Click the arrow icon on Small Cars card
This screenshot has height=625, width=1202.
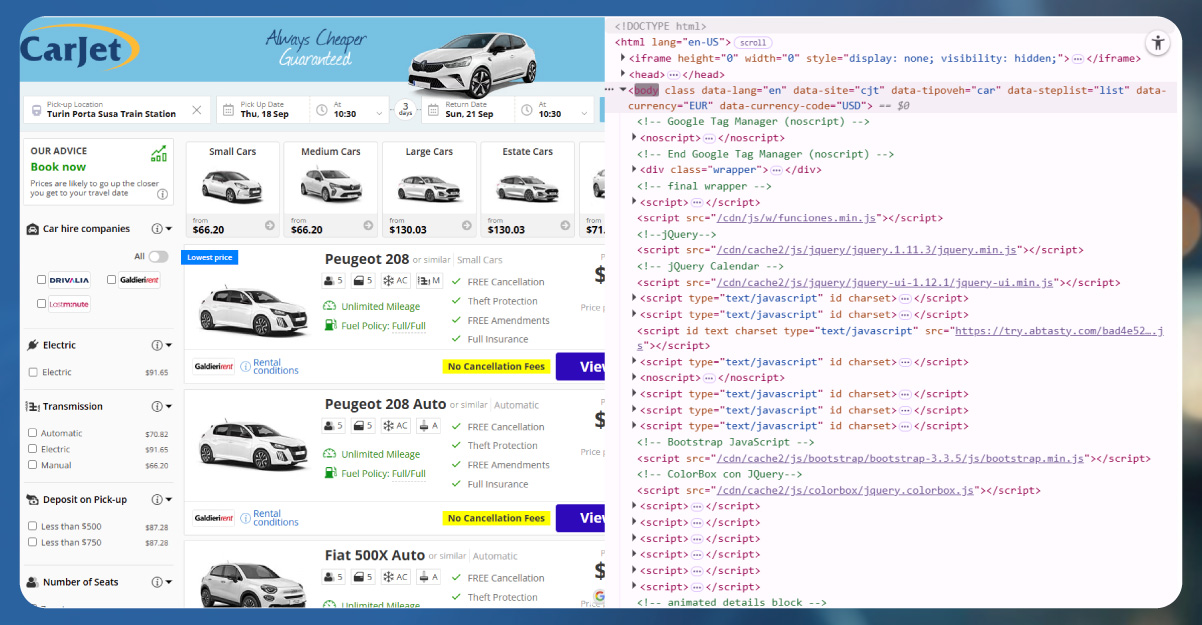coord(270,225)
